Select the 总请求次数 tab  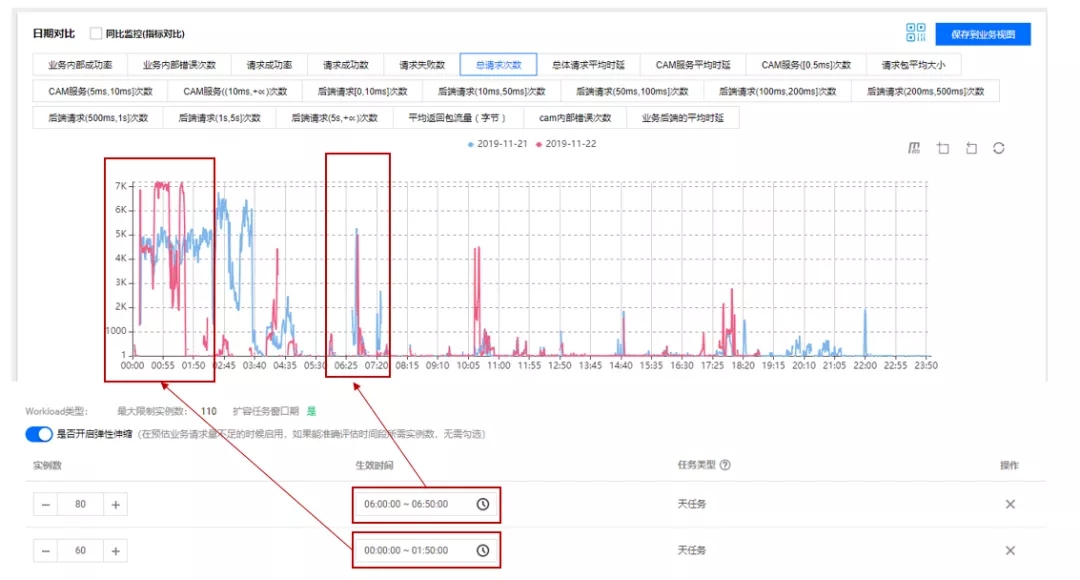(499, 65)
